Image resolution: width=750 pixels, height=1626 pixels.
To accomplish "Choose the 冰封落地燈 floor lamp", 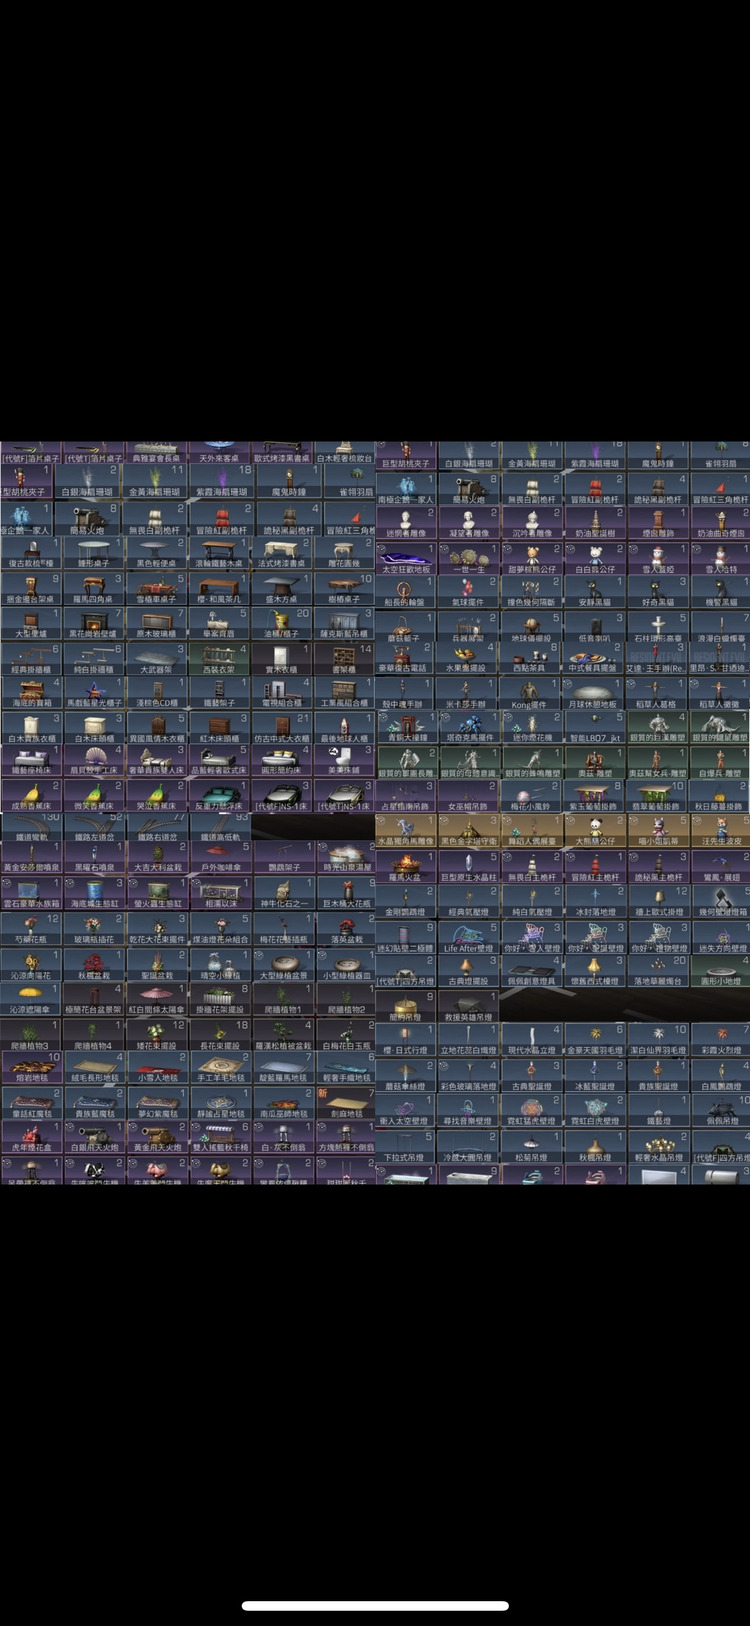I will coord(594,902).
